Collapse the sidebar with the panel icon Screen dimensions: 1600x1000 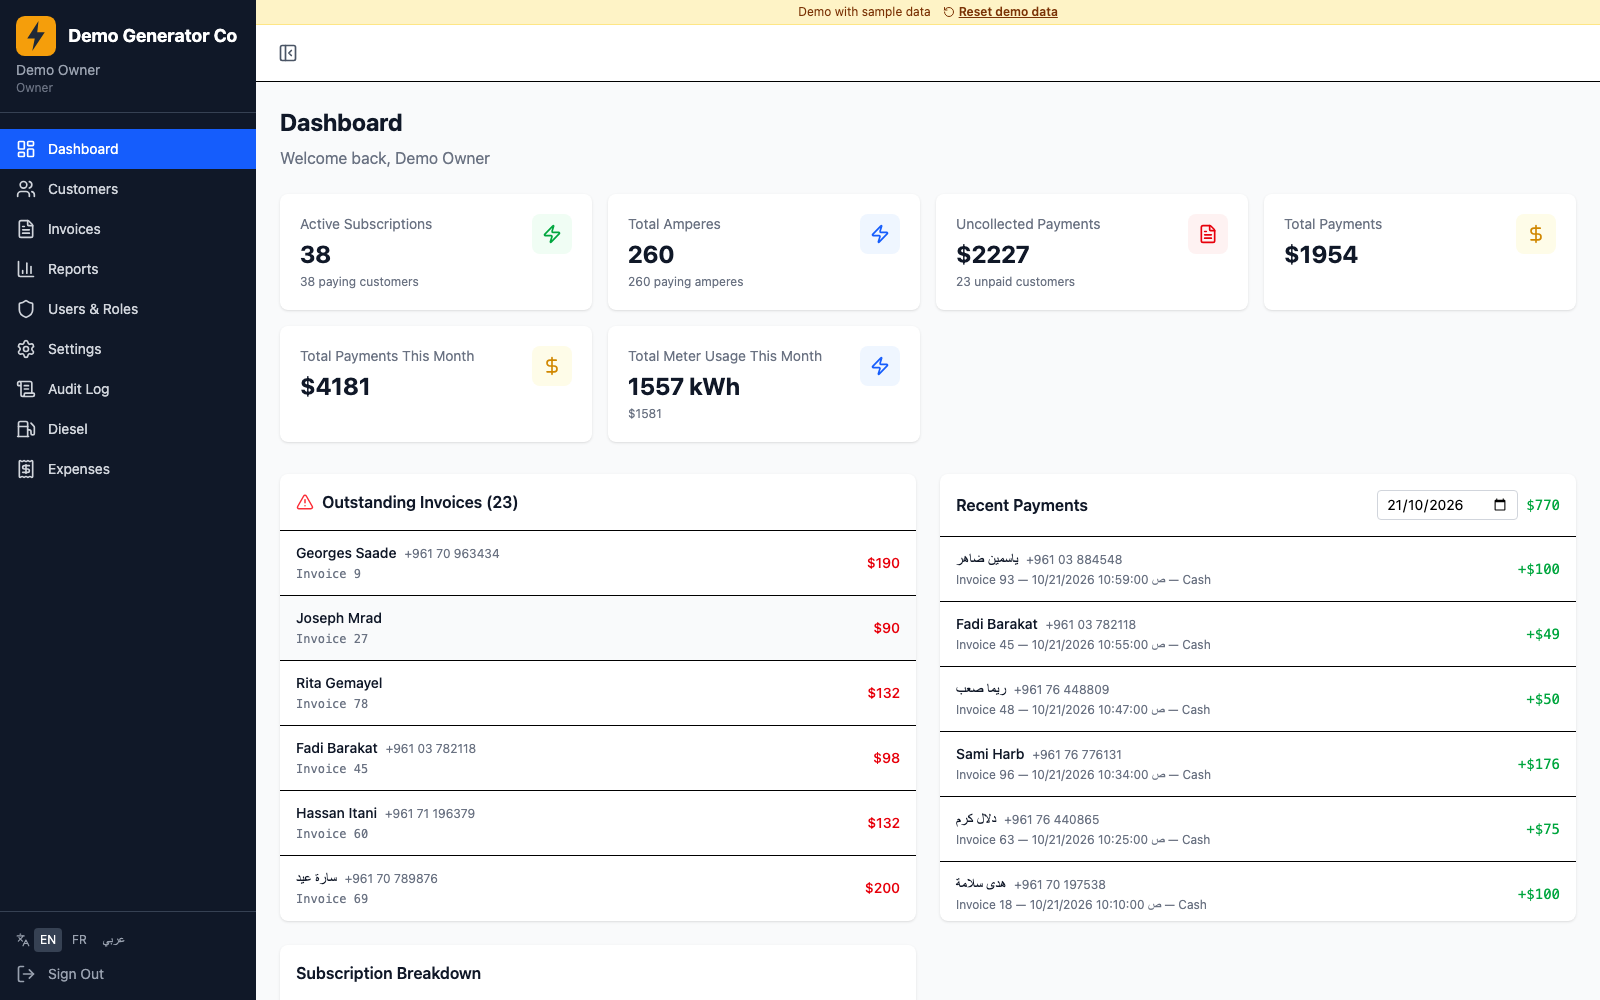288,53
